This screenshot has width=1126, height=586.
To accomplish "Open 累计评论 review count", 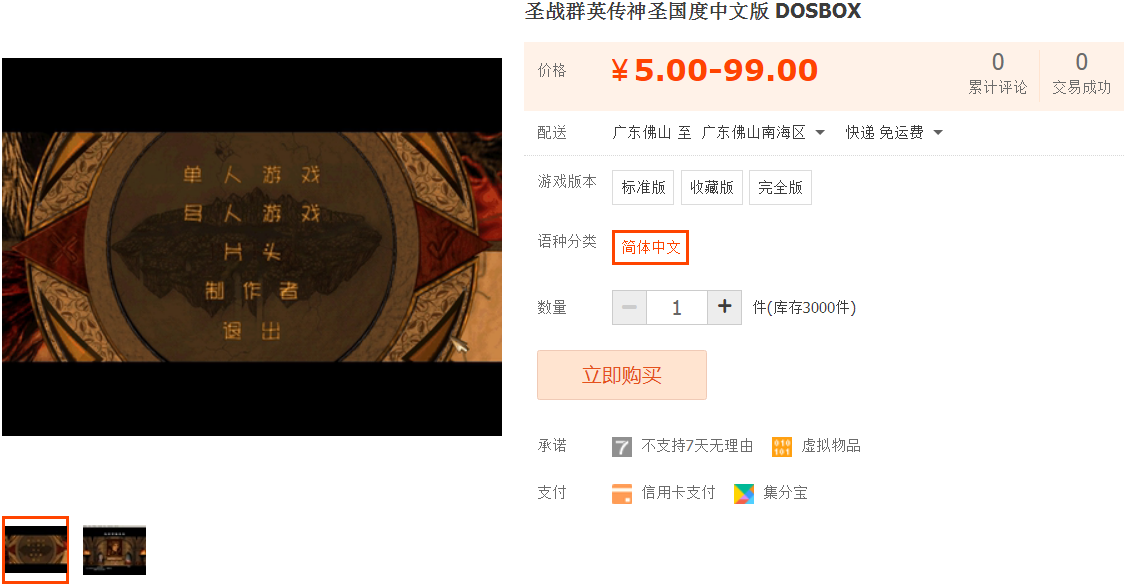I will (x=997, y=74).
